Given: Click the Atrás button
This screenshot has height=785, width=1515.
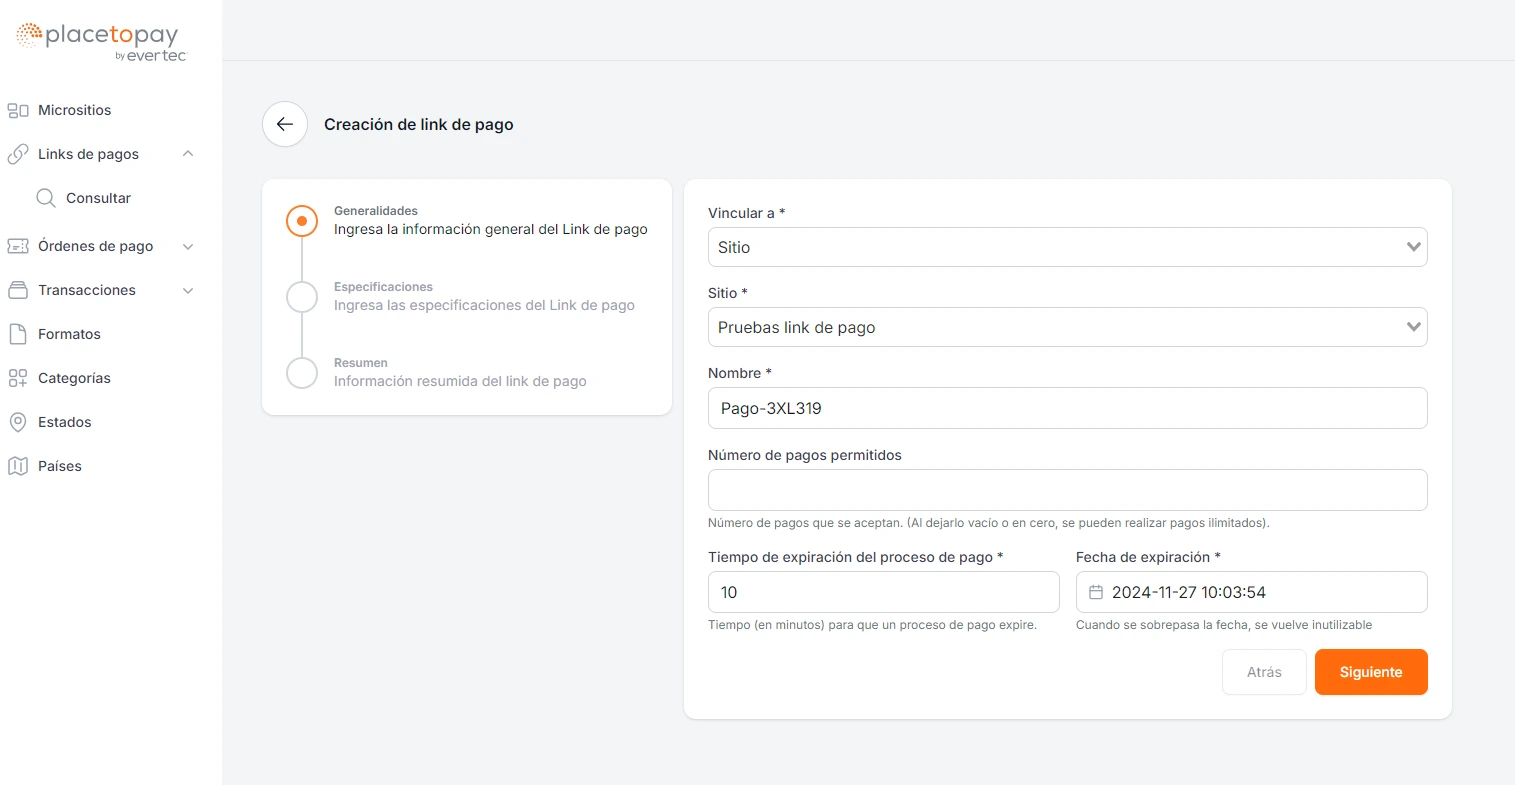Looking at the screenshot, I should coord(1264,672).
